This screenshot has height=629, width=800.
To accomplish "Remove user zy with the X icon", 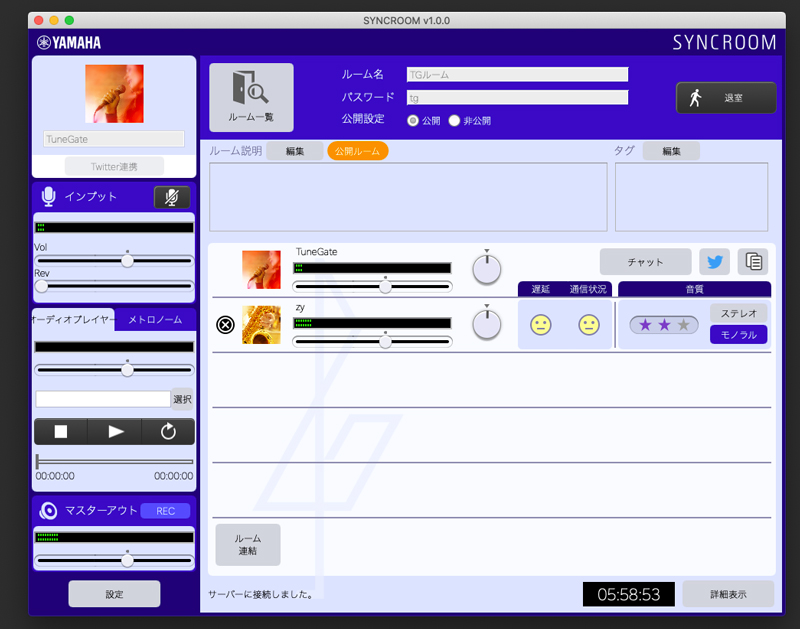I will [225, 324].
